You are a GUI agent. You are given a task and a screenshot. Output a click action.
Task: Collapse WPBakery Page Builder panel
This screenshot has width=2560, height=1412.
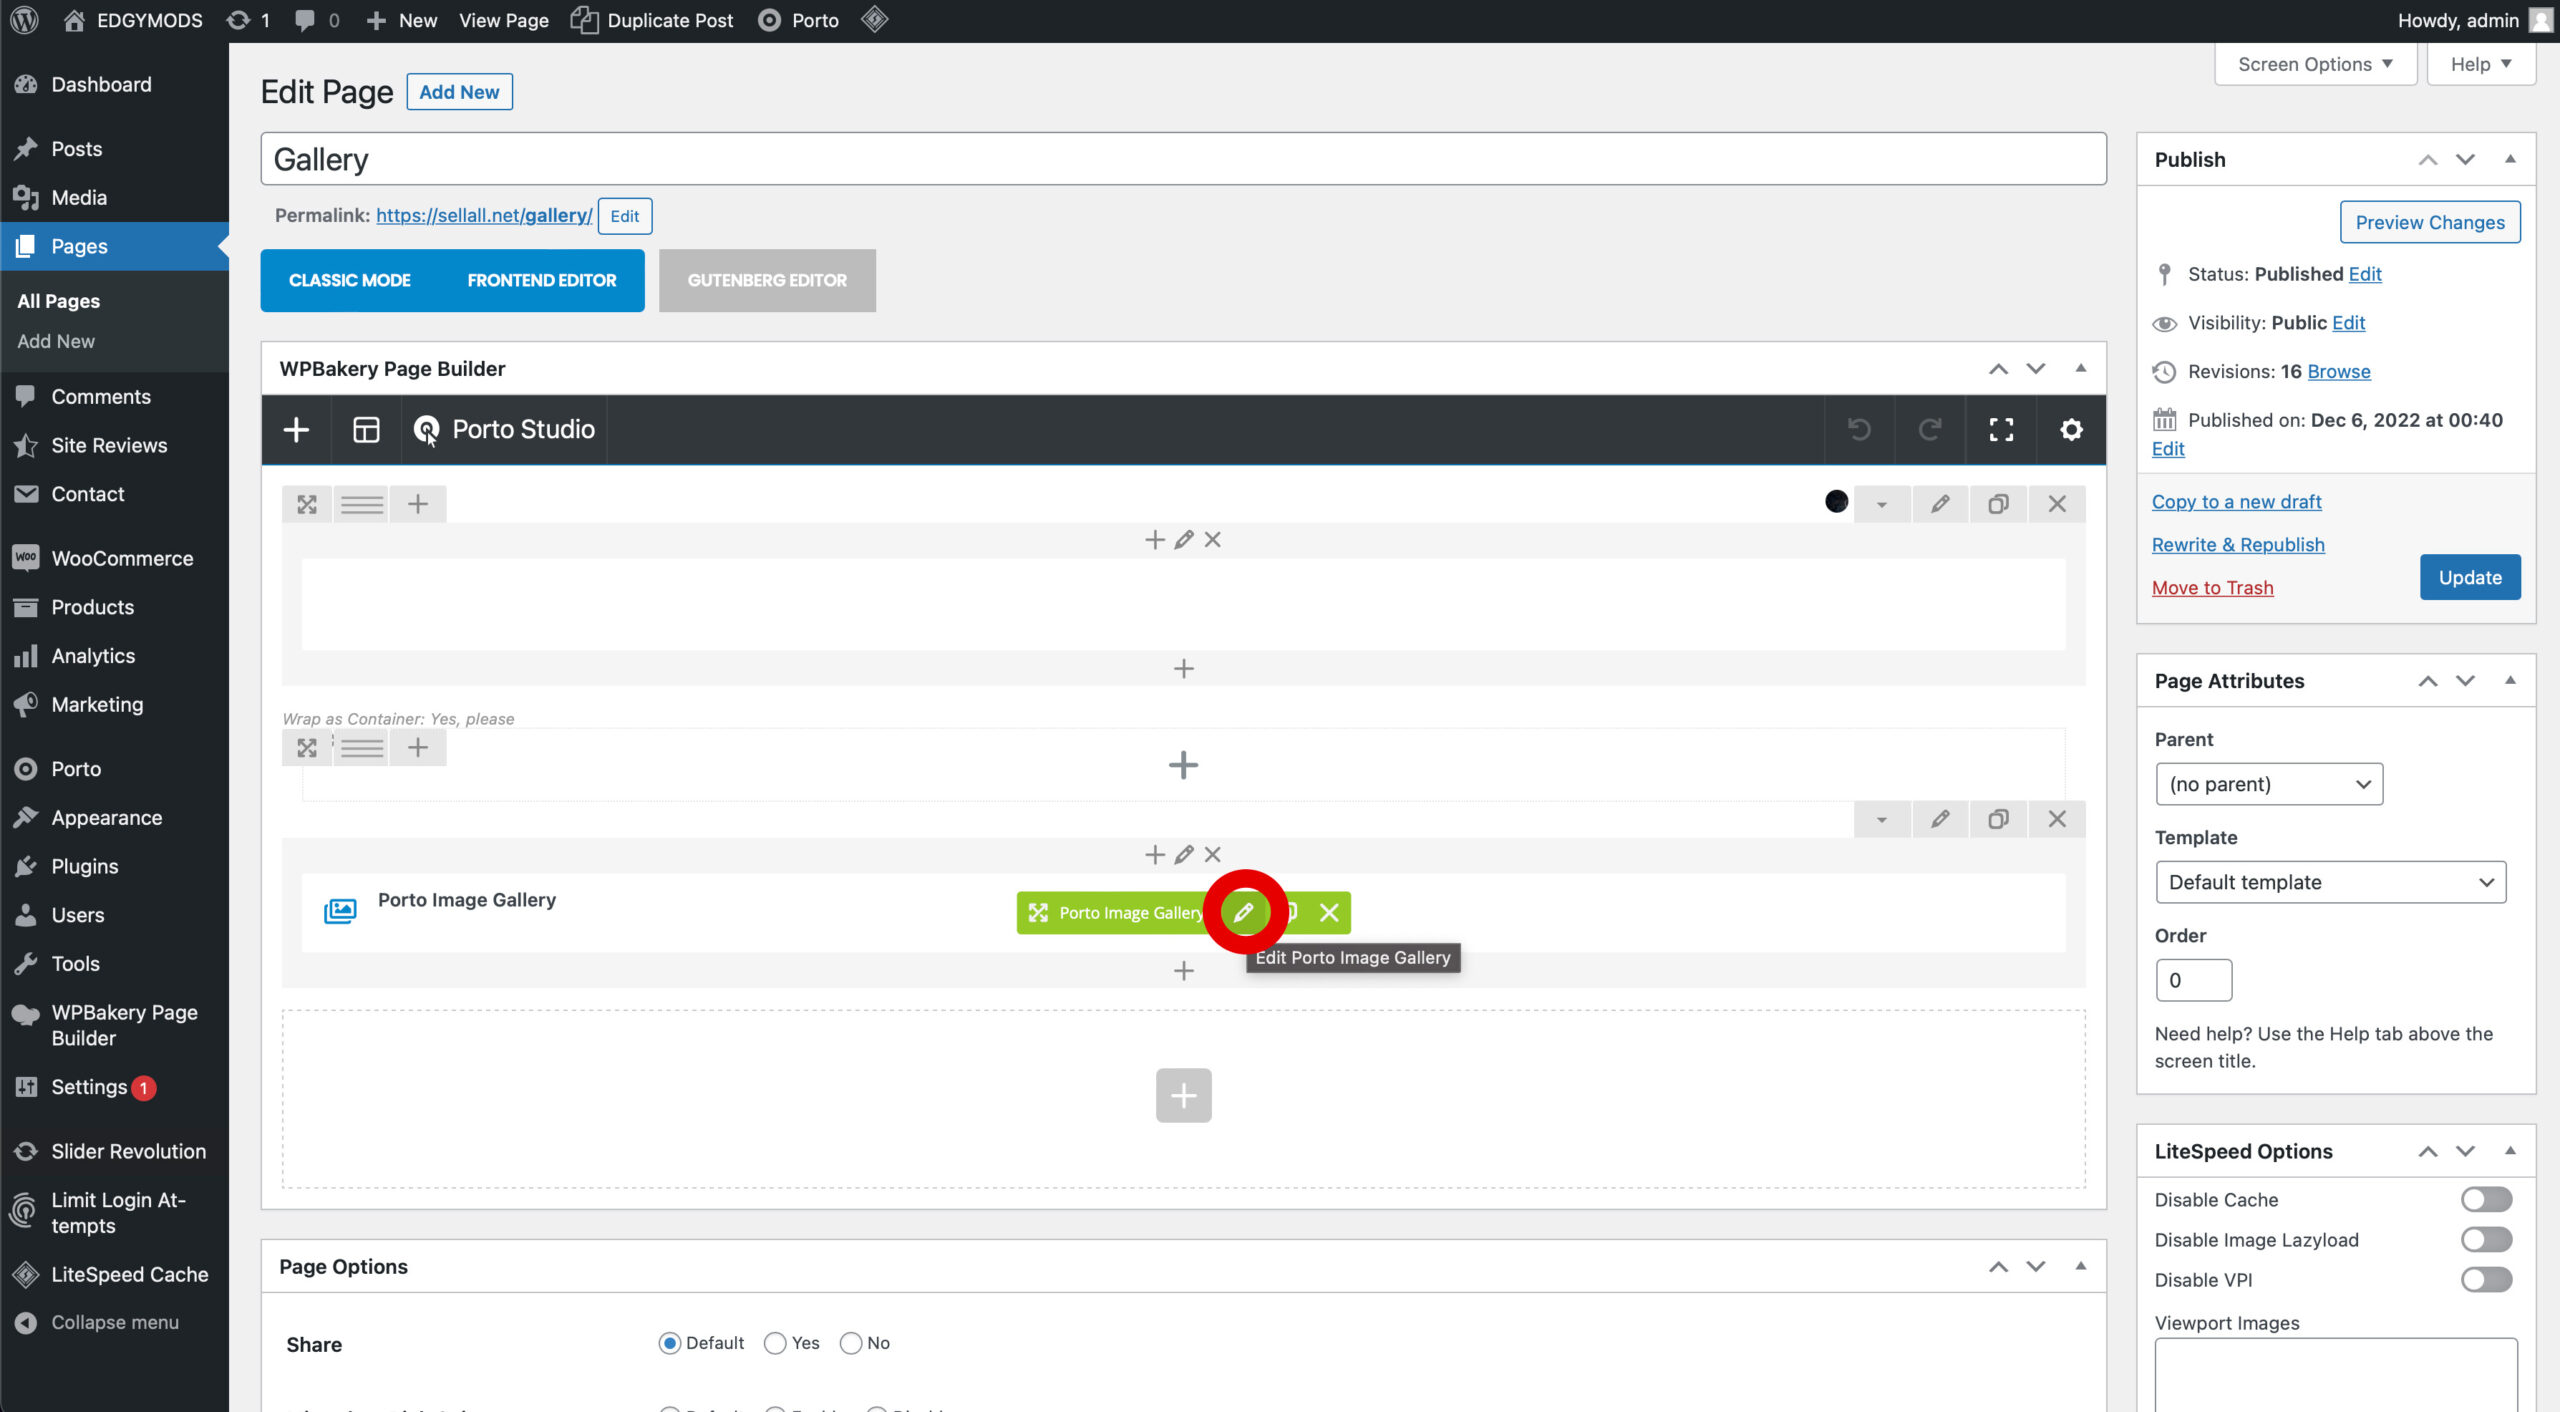pos(2081,368)
